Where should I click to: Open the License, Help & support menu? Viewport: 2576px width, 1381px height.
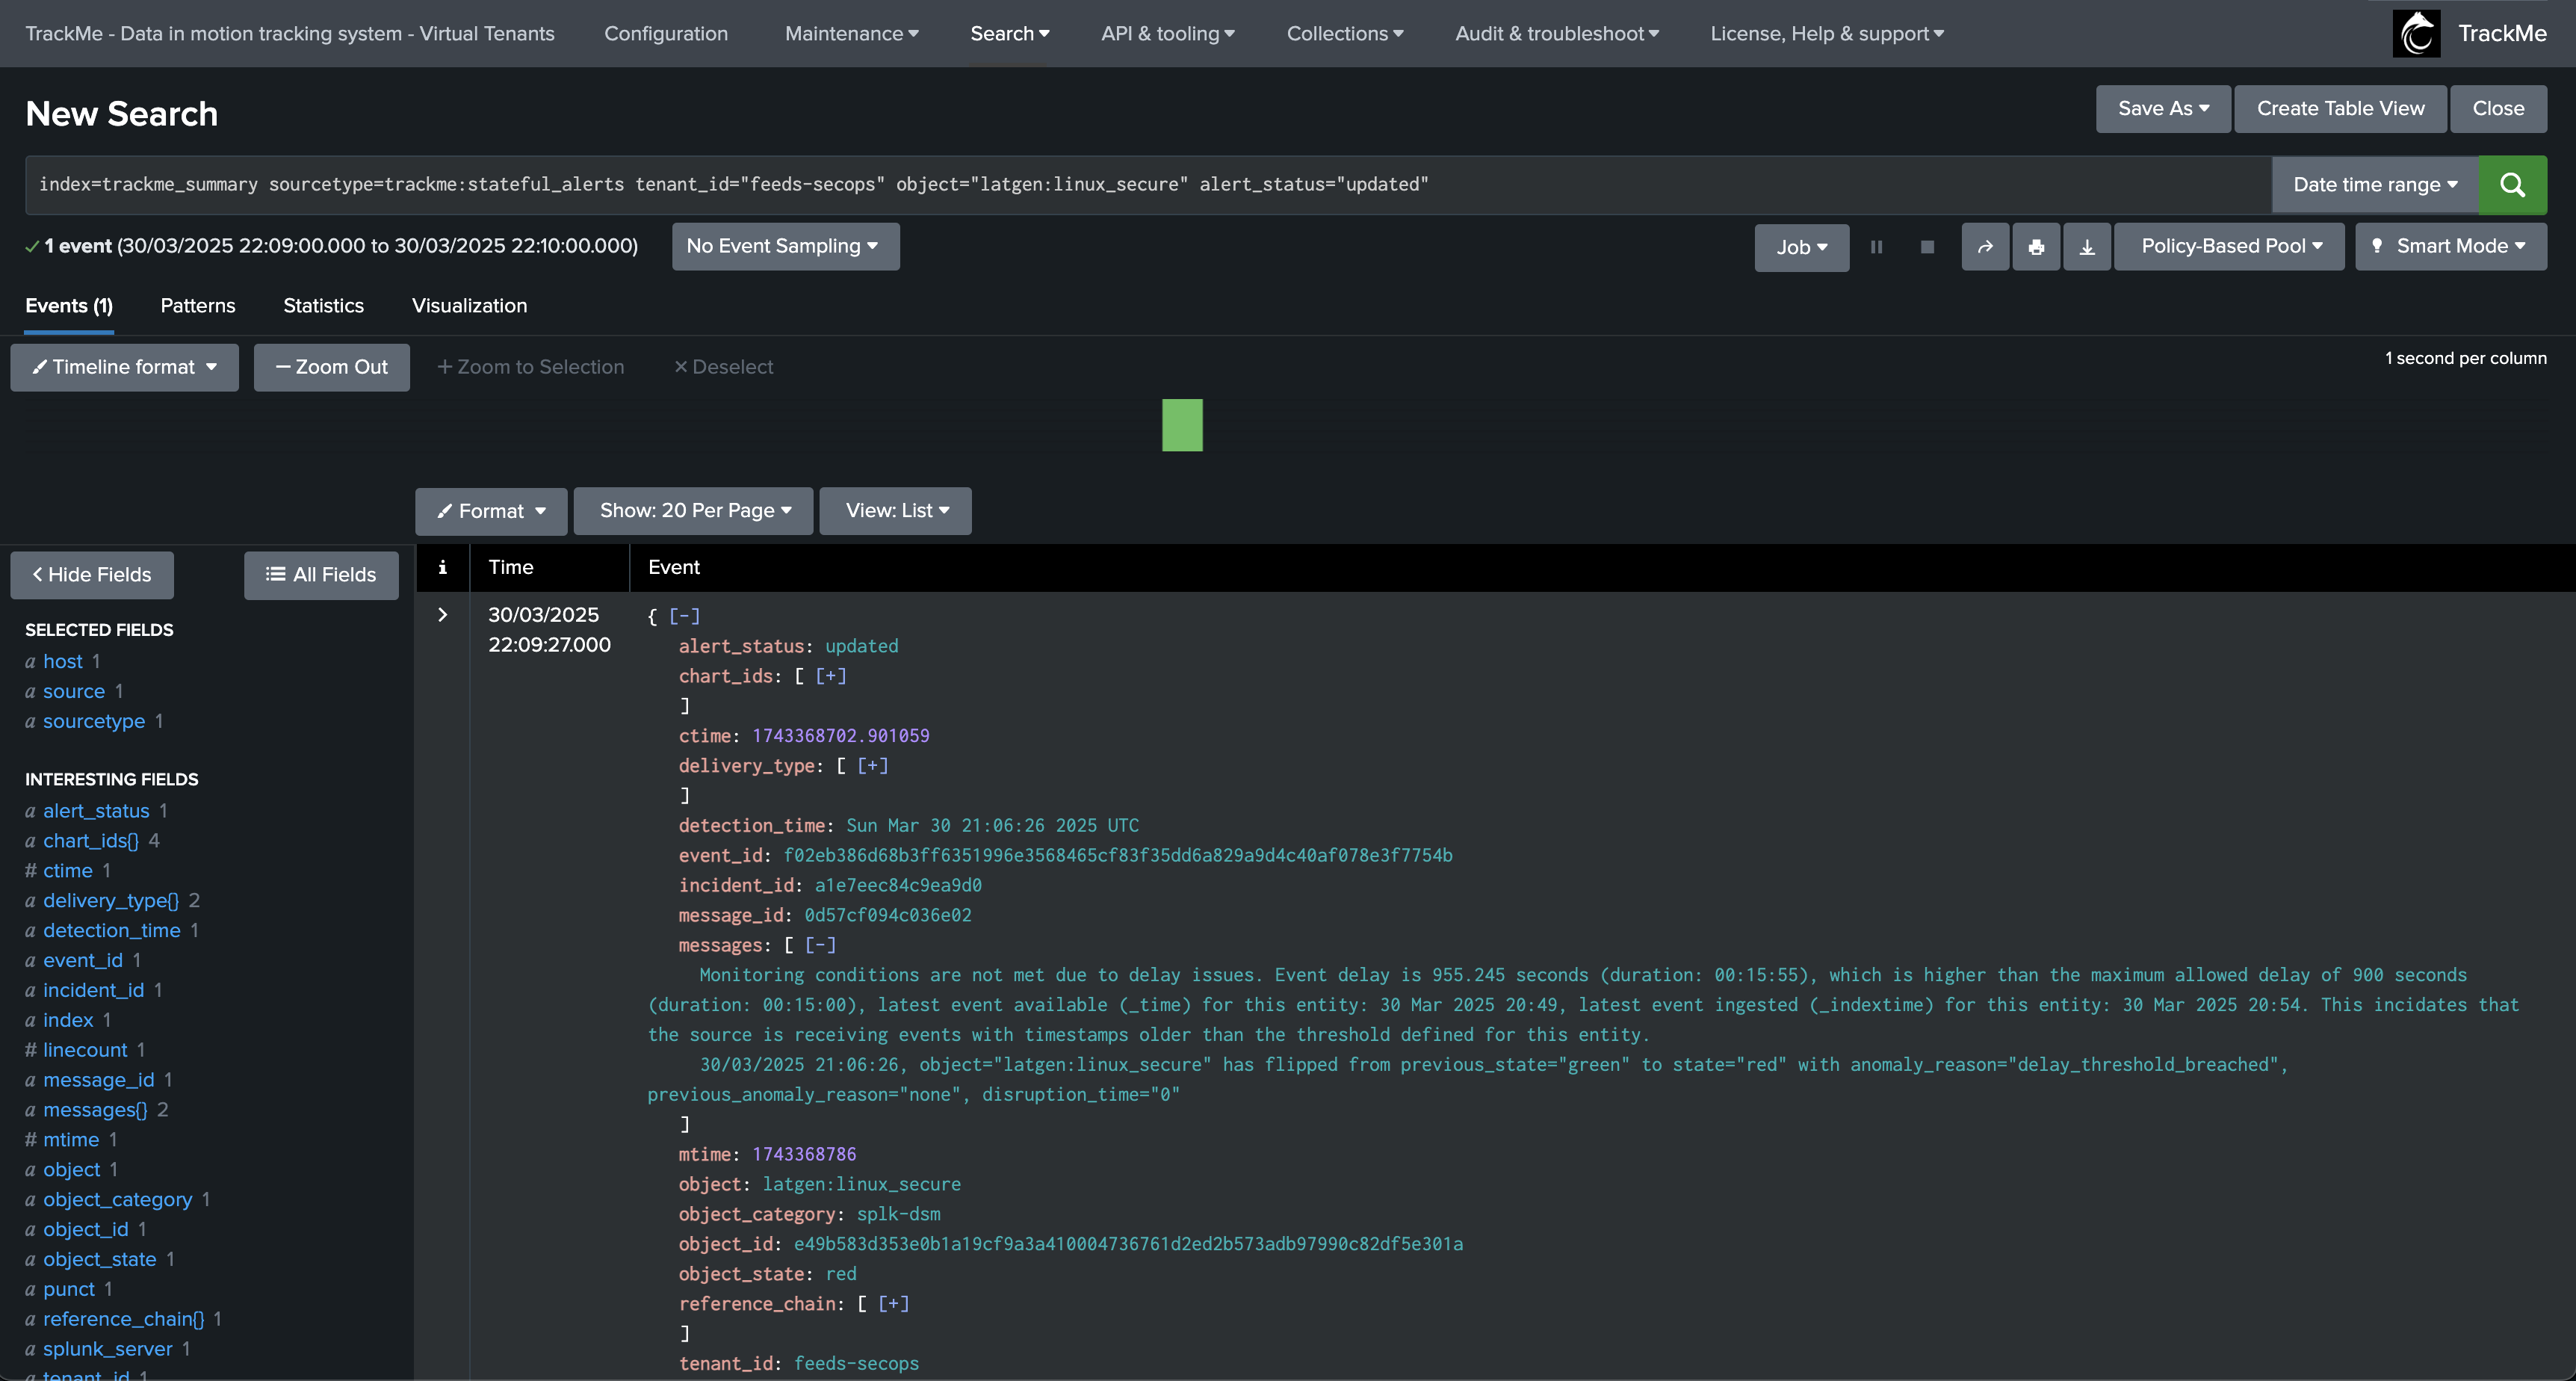tap(1827, 34)
